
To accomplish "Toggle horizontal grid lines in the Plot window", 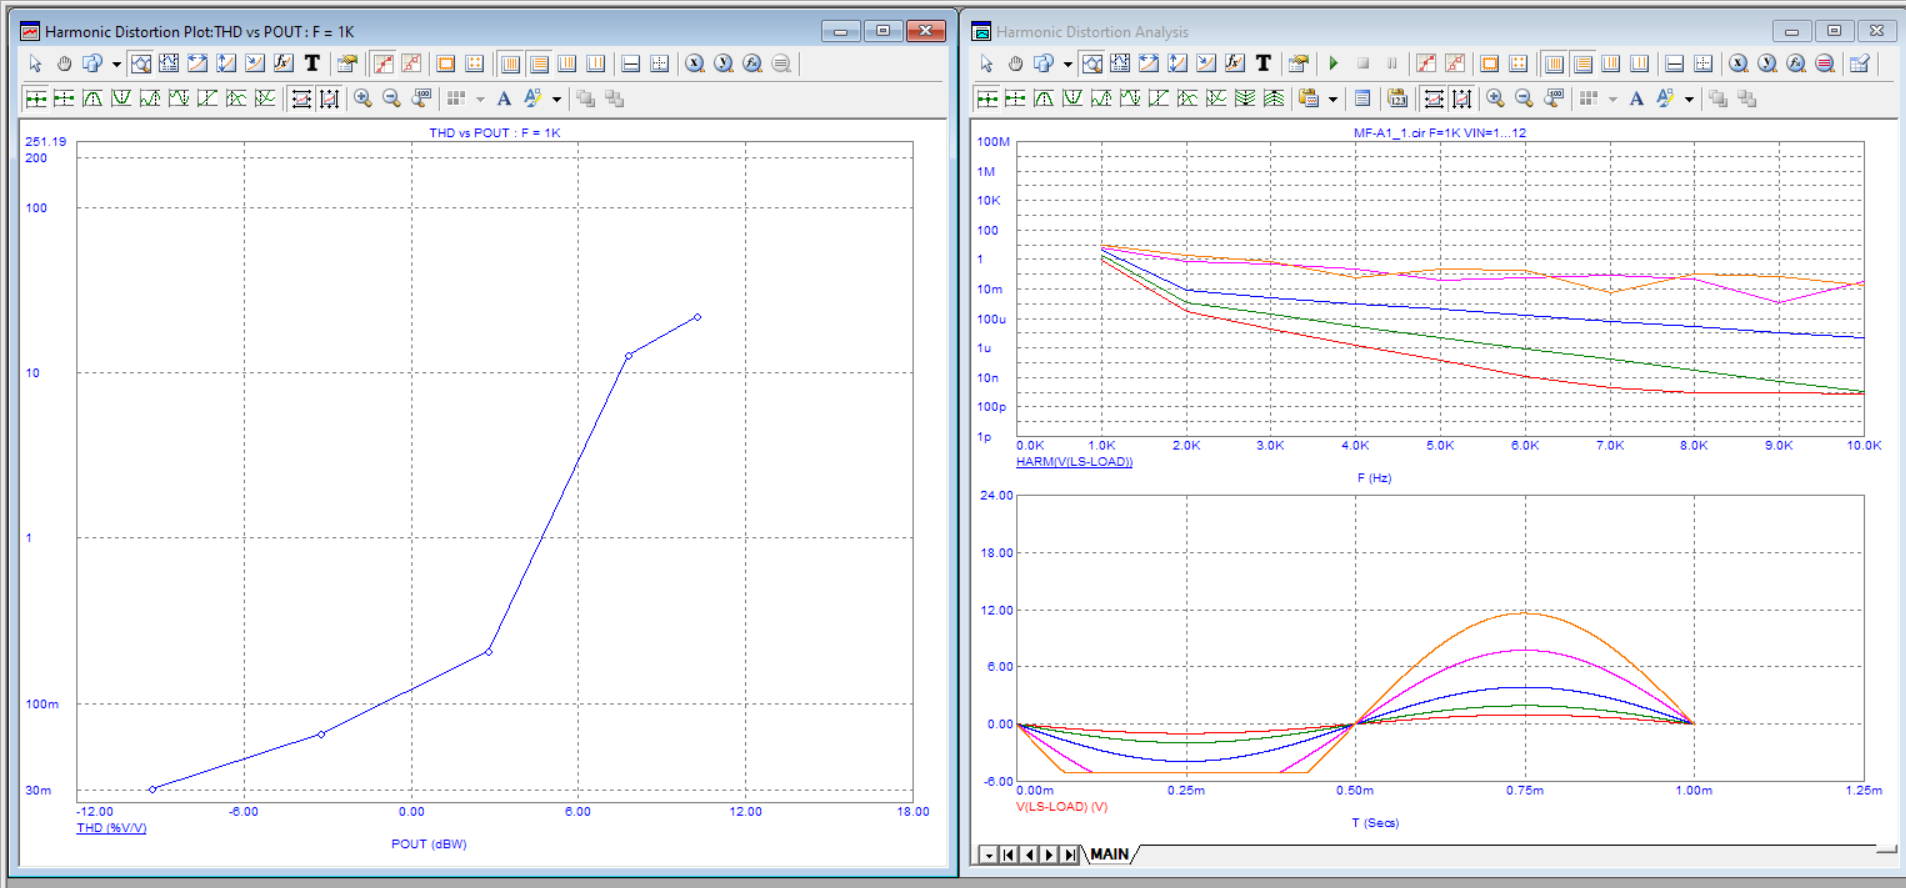I will (x=539, y=64).
